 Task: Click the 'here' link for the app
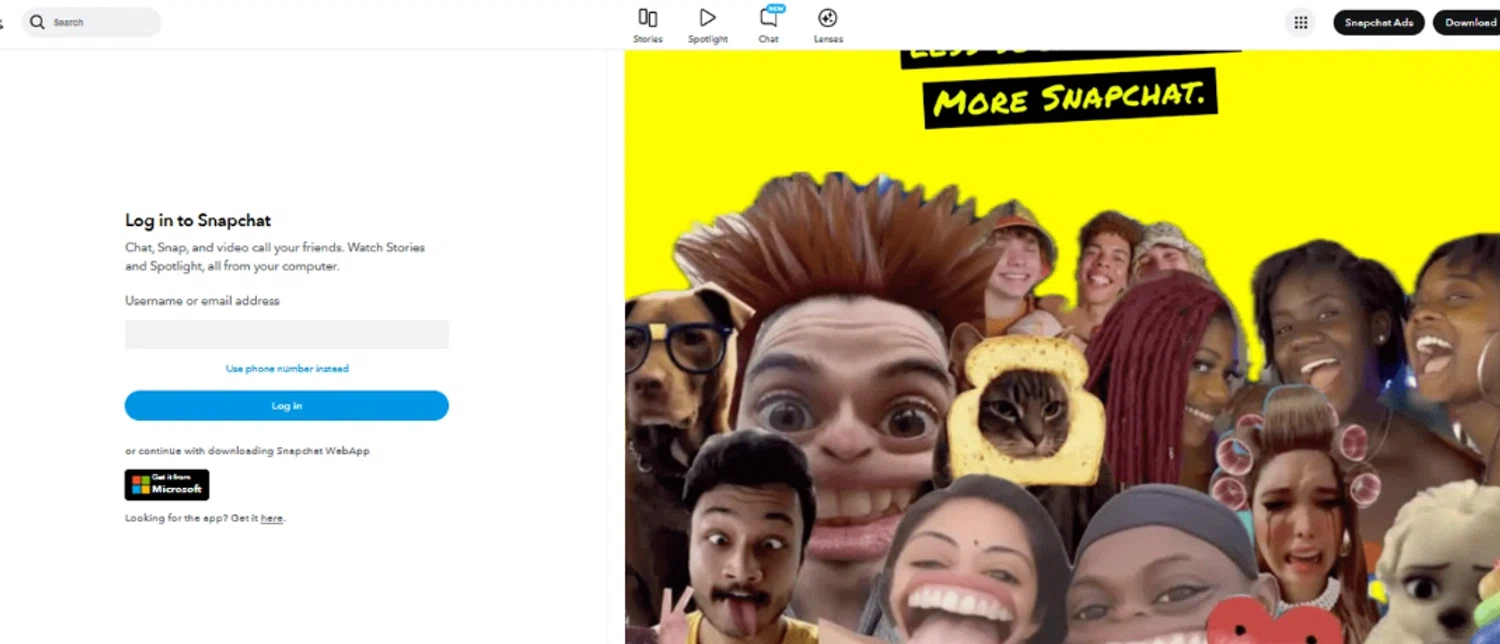(271, 519)
